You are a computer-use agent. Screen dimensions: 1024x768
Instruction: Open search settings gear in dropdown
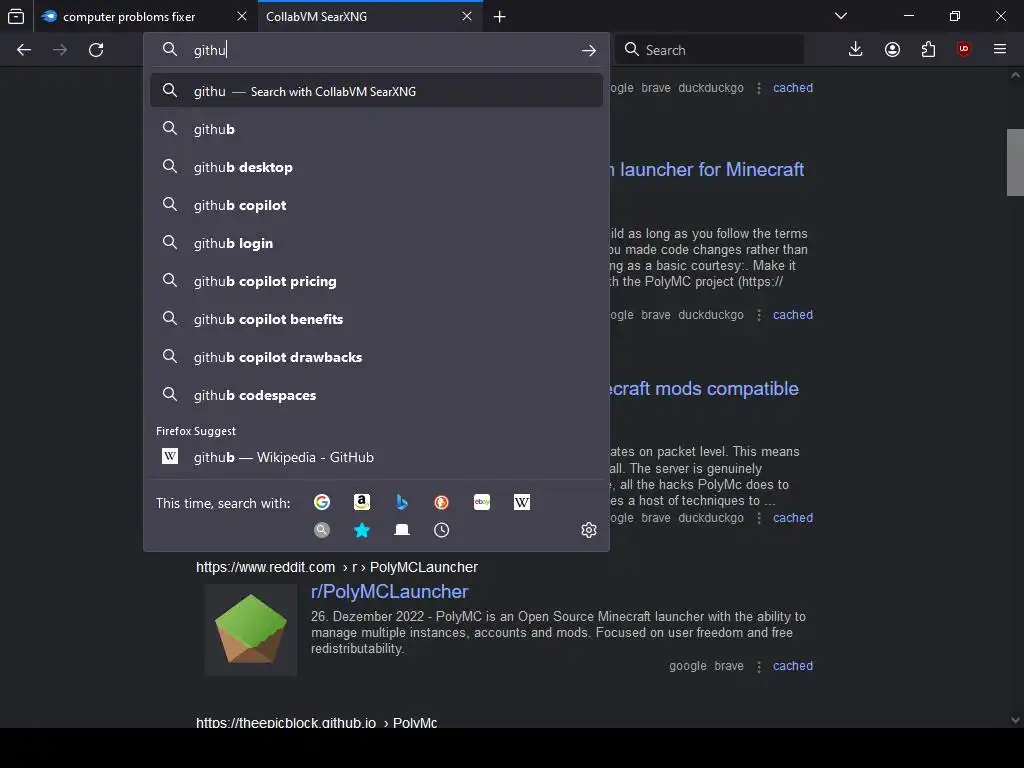point(588,530)
